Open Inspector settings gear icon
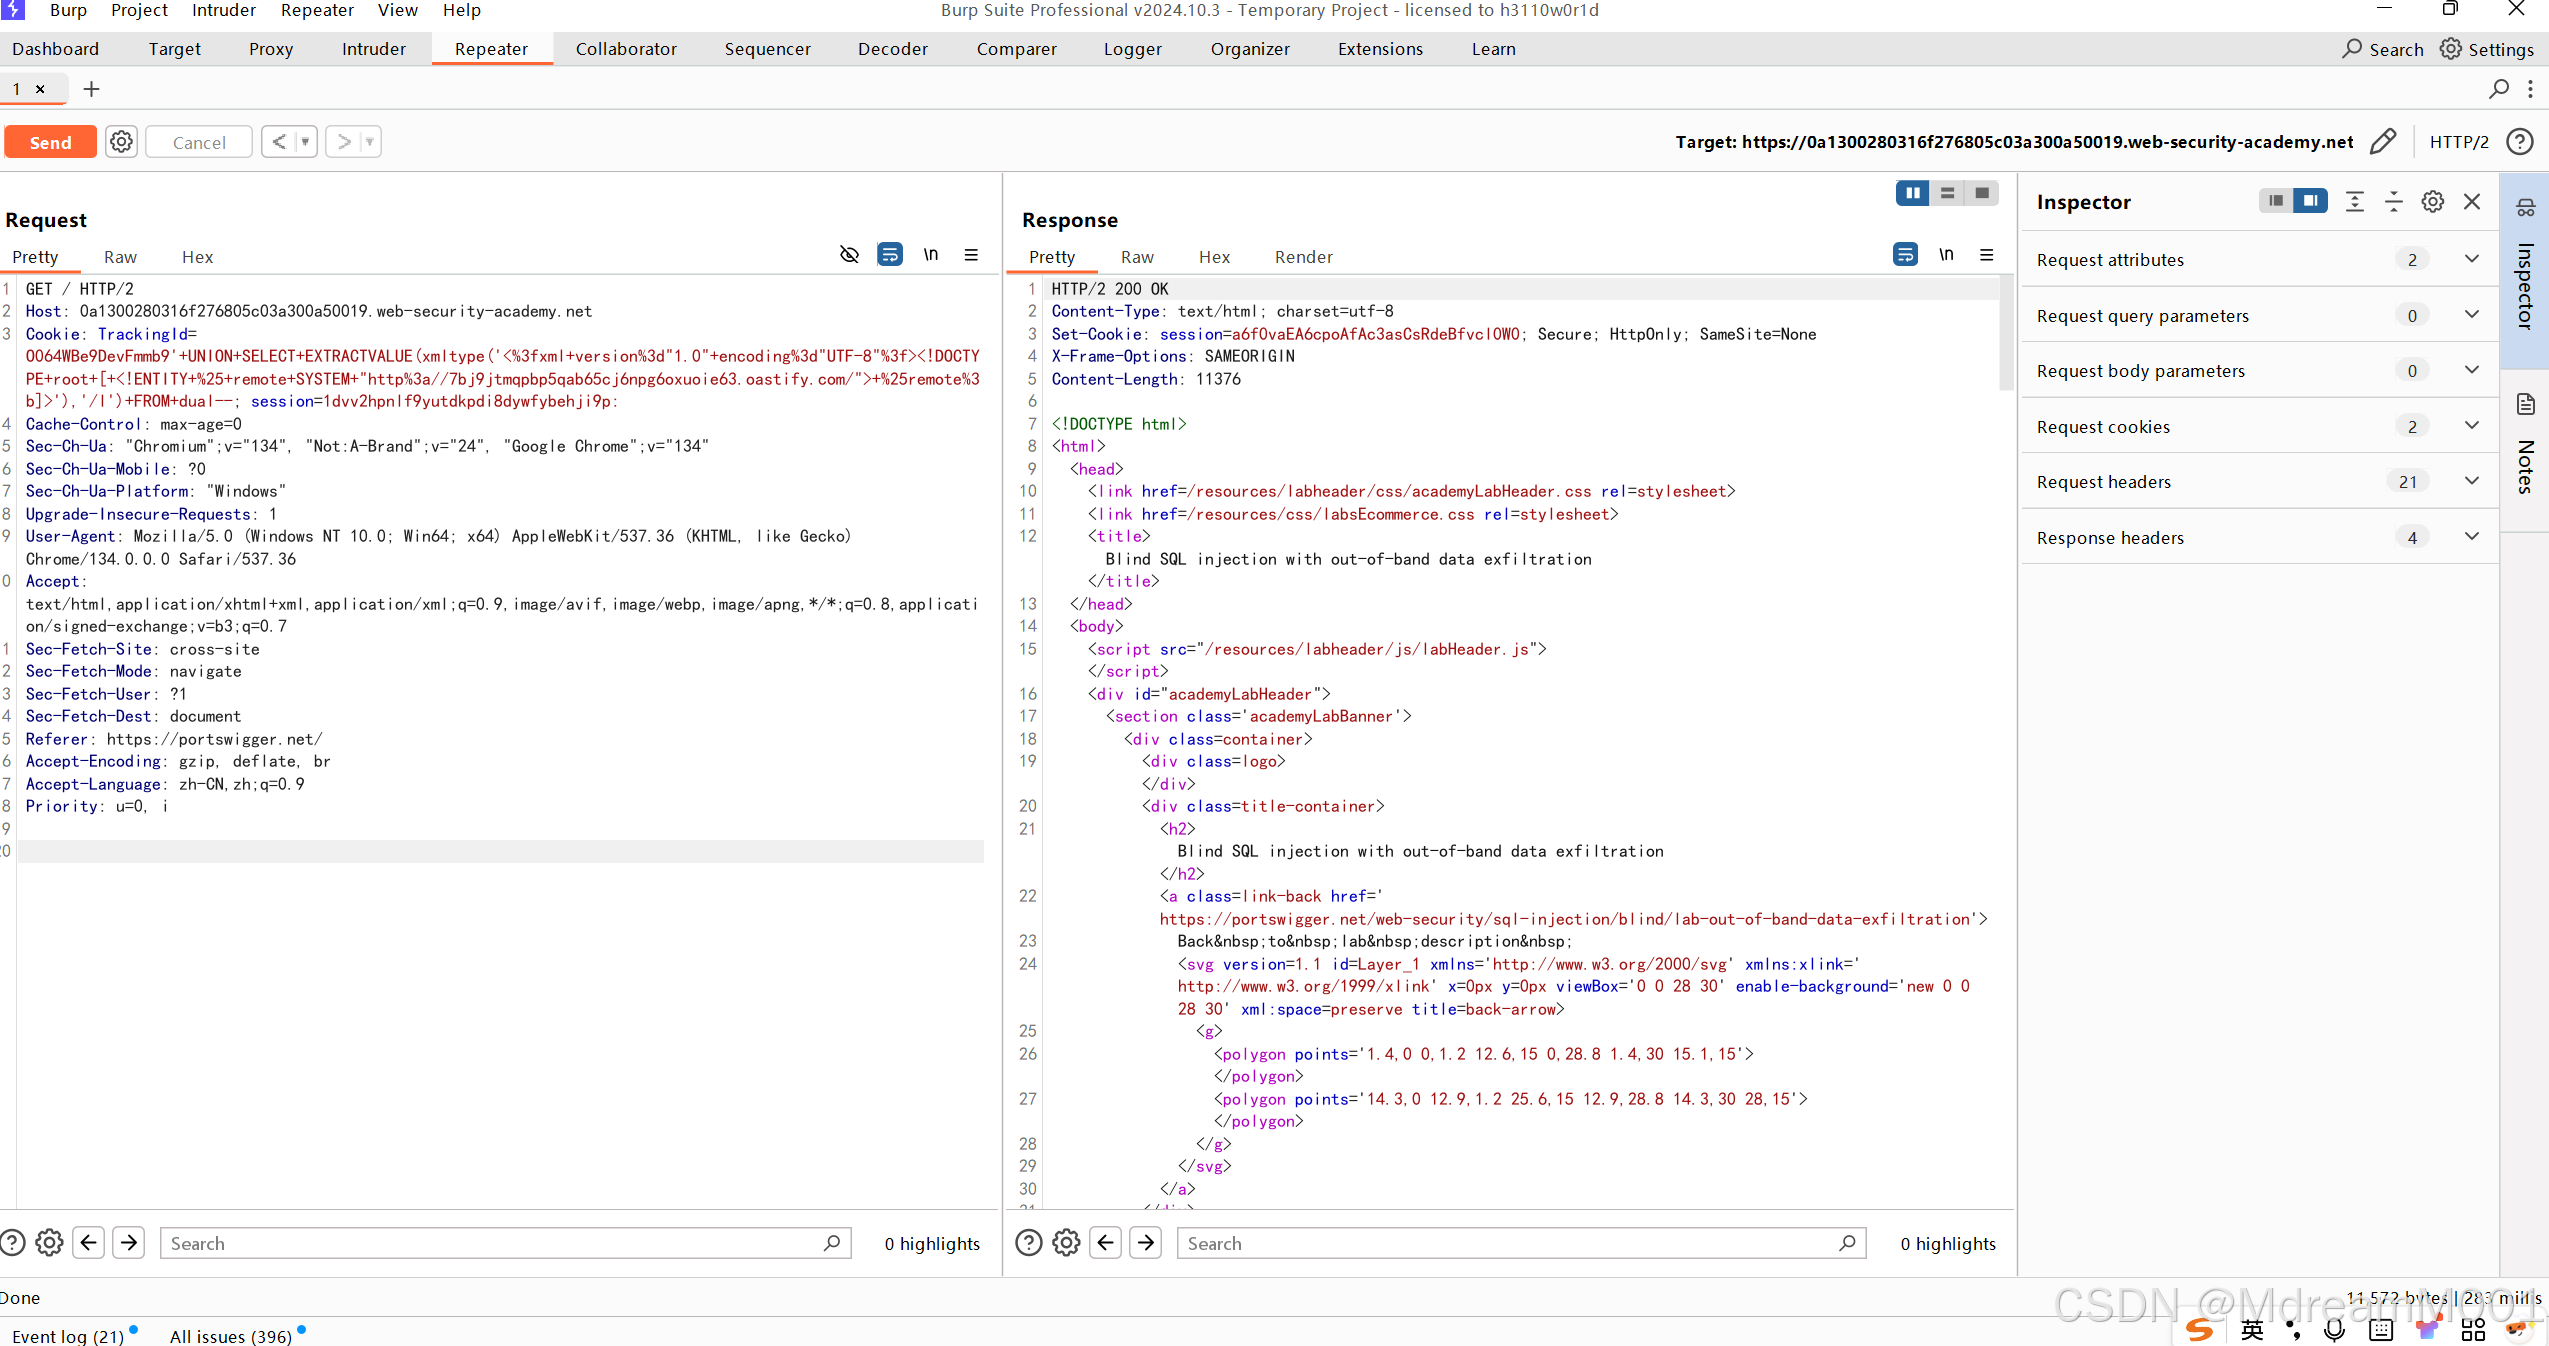Viewport: 2549px width, 1346px height. click(x=2432, y=202)
